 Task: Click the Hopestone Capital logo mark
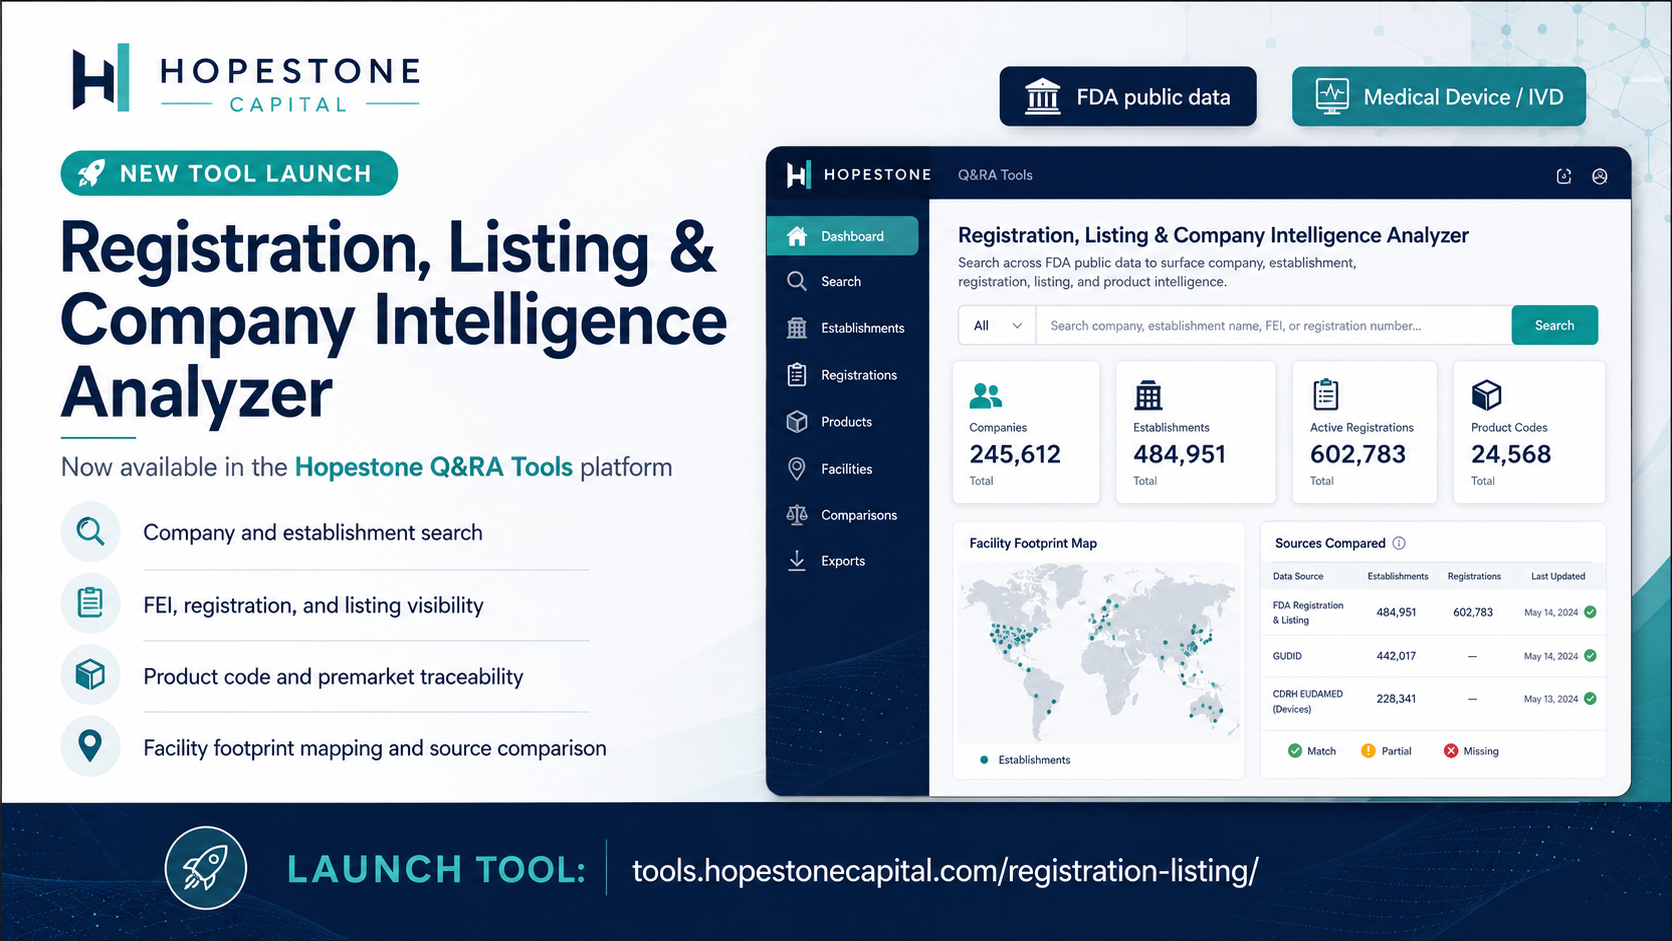100,77
